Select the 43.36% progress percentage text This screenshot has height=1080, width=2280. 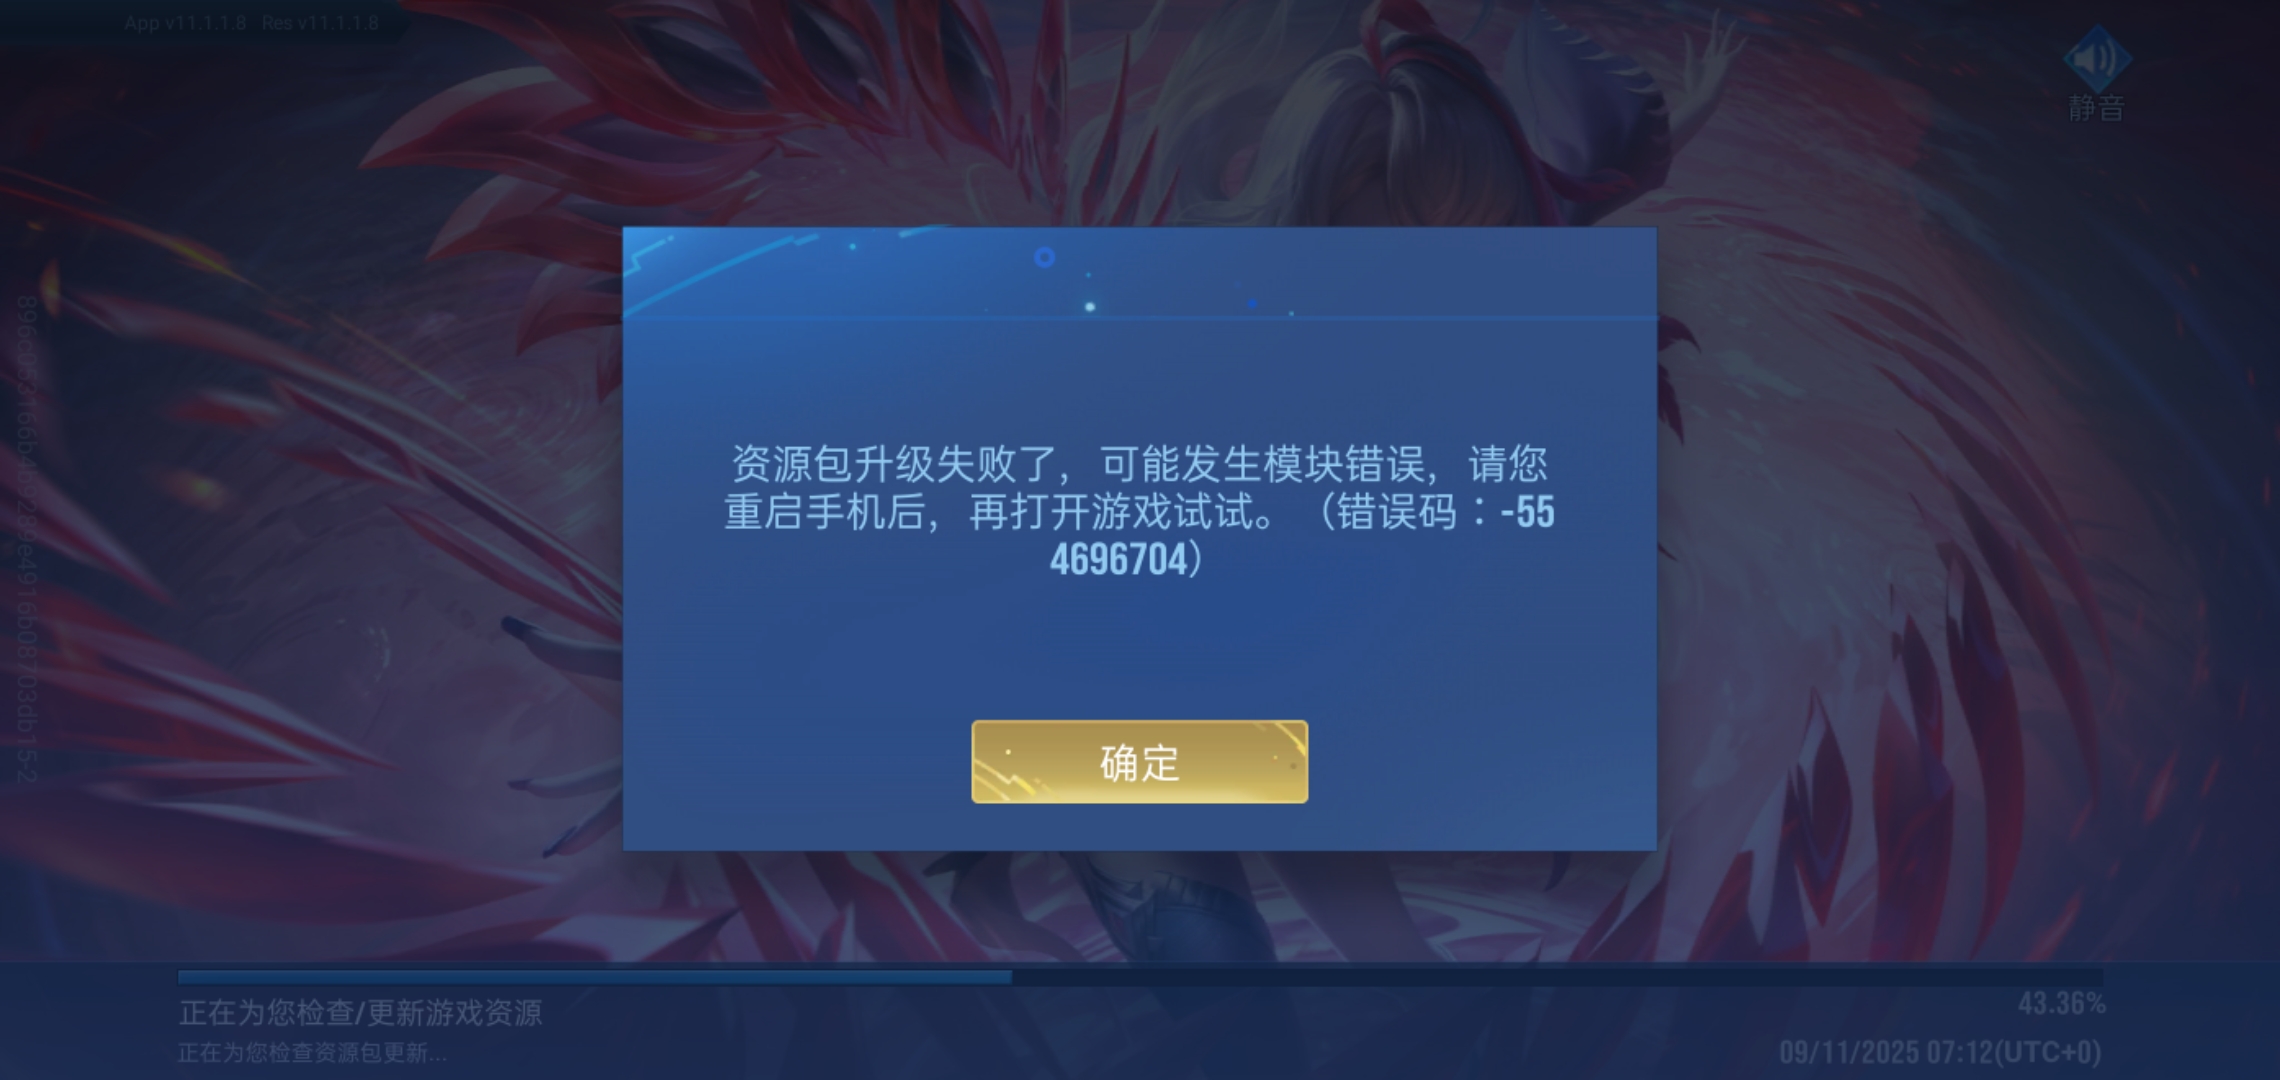tap(2061, 1004)
